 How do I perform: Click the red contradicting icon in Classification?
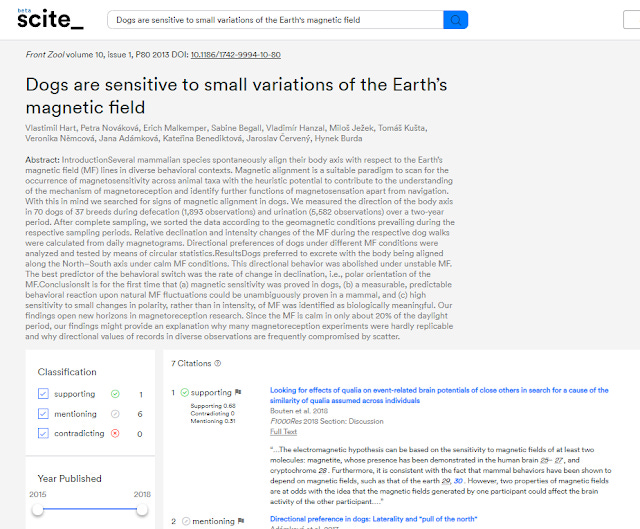pos(115,433)
